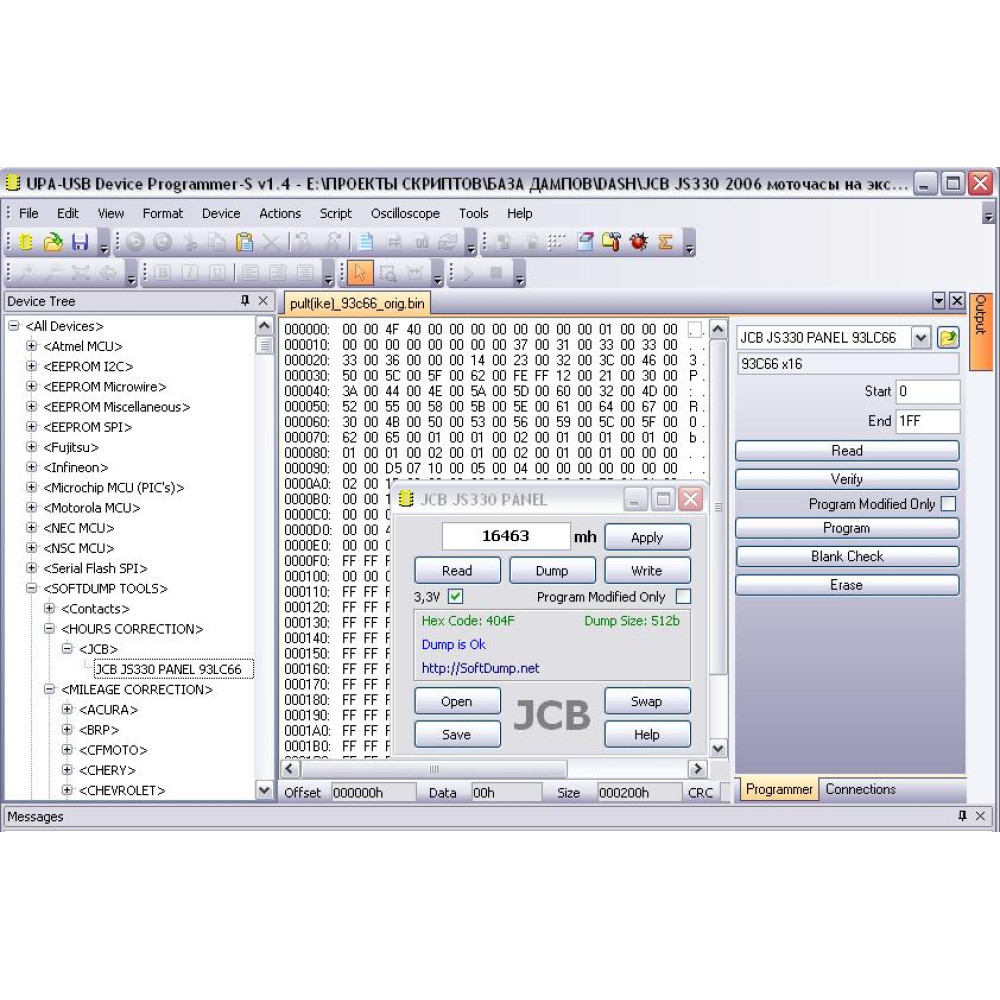Open the Output side tab
The image size is (1000, 1000).
pos(981,332)
